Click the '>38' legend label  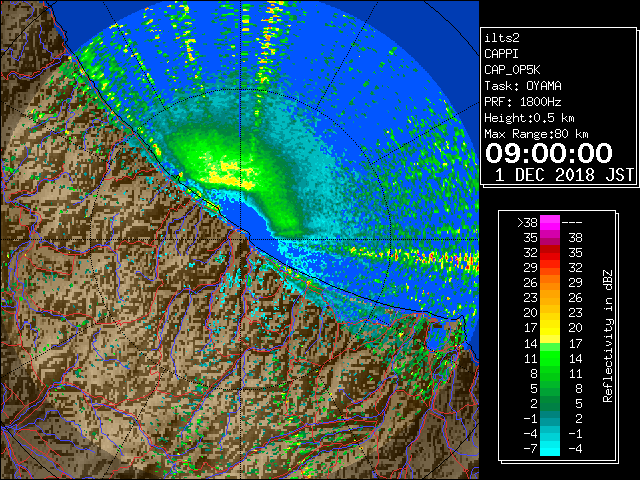(x=527, y=223)
